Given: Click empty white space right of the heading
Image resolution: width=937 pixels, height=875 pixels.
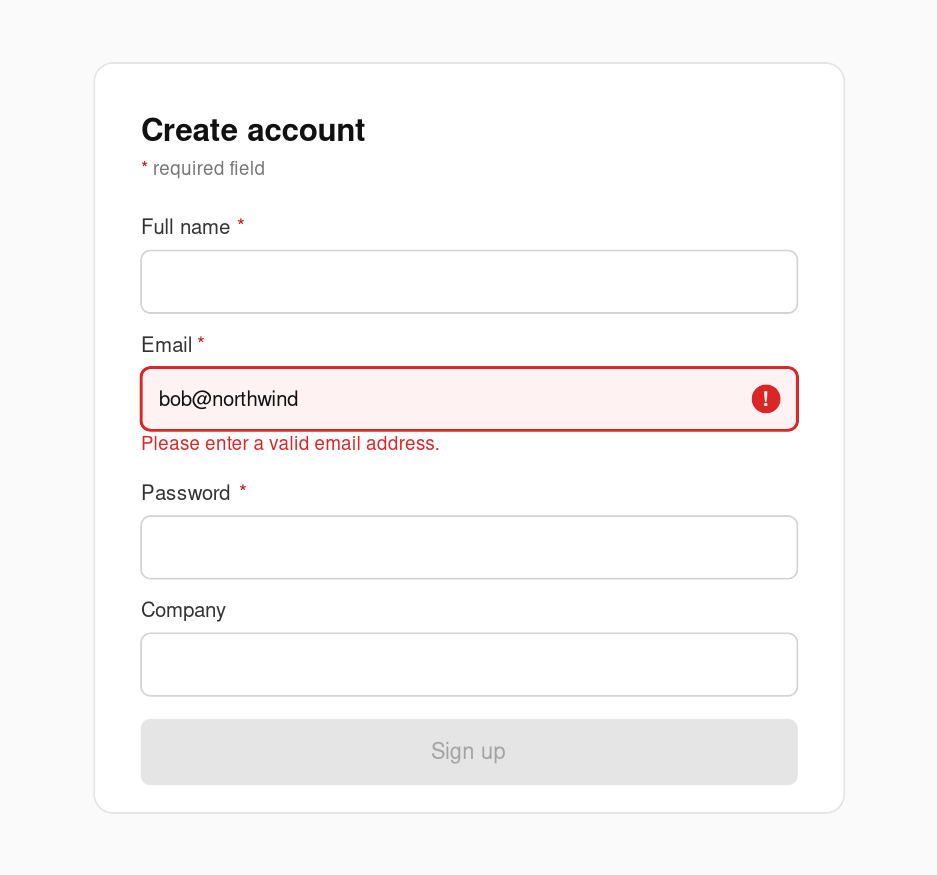Looking at the screenshot, I should click(600, 130).
